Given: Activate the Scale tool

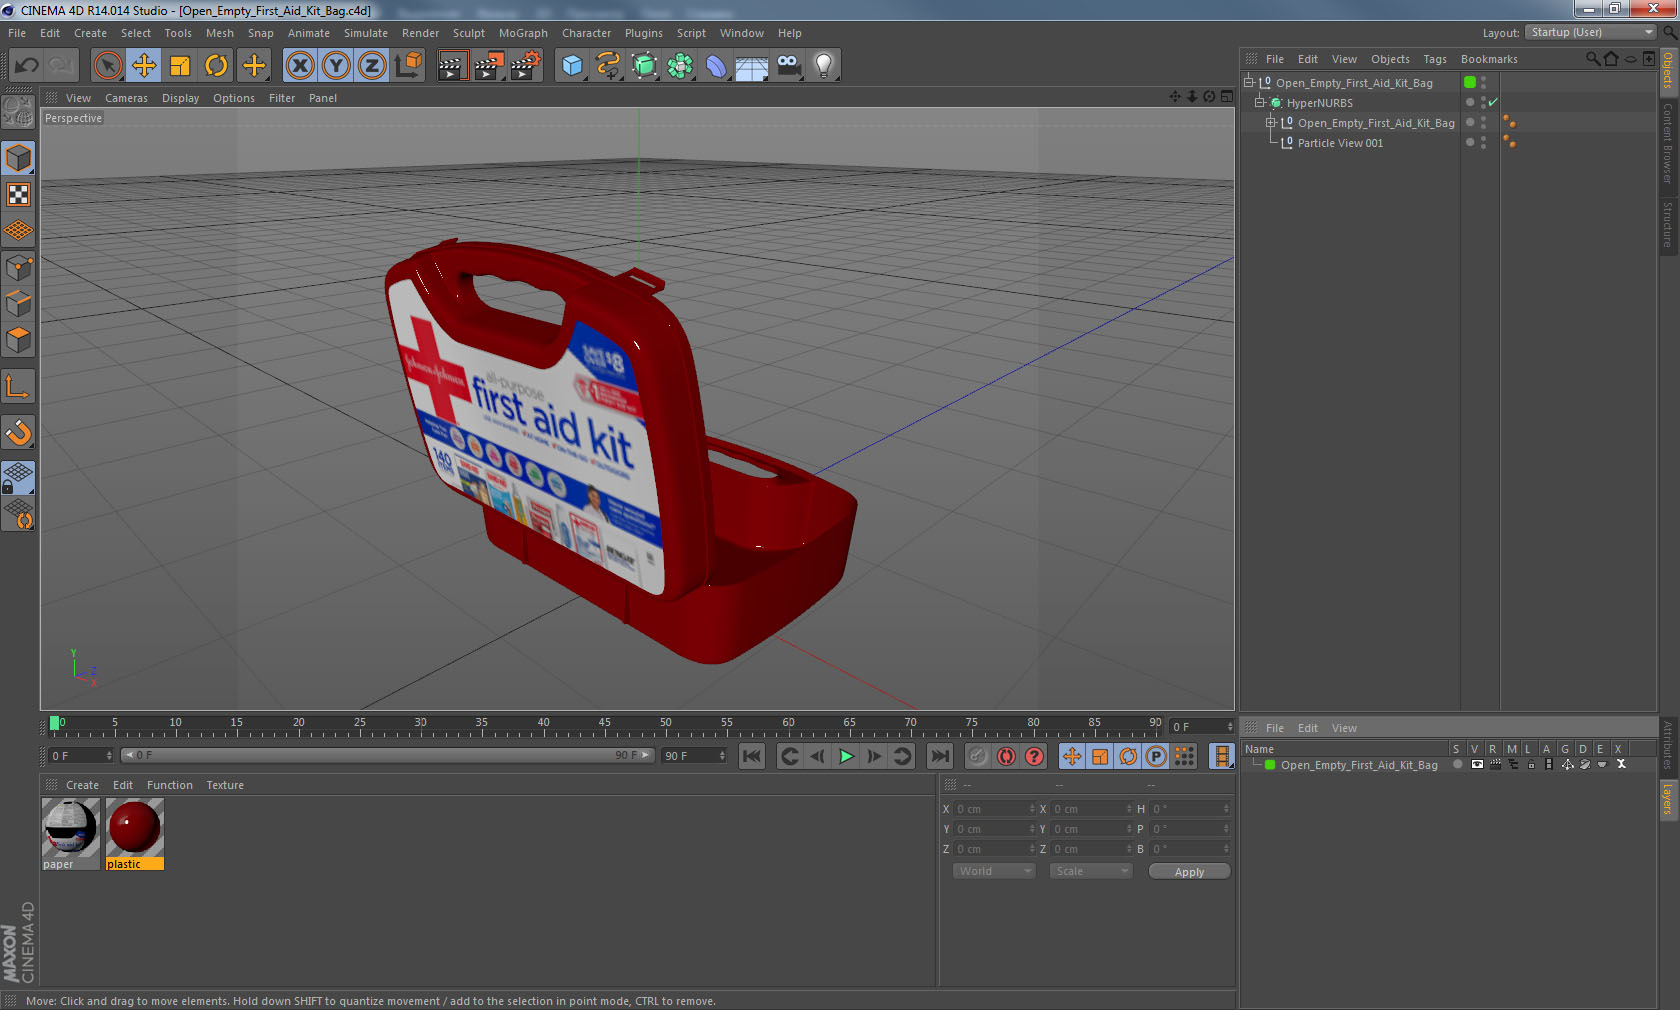Looking at the screenshot, I should [180, 66].
